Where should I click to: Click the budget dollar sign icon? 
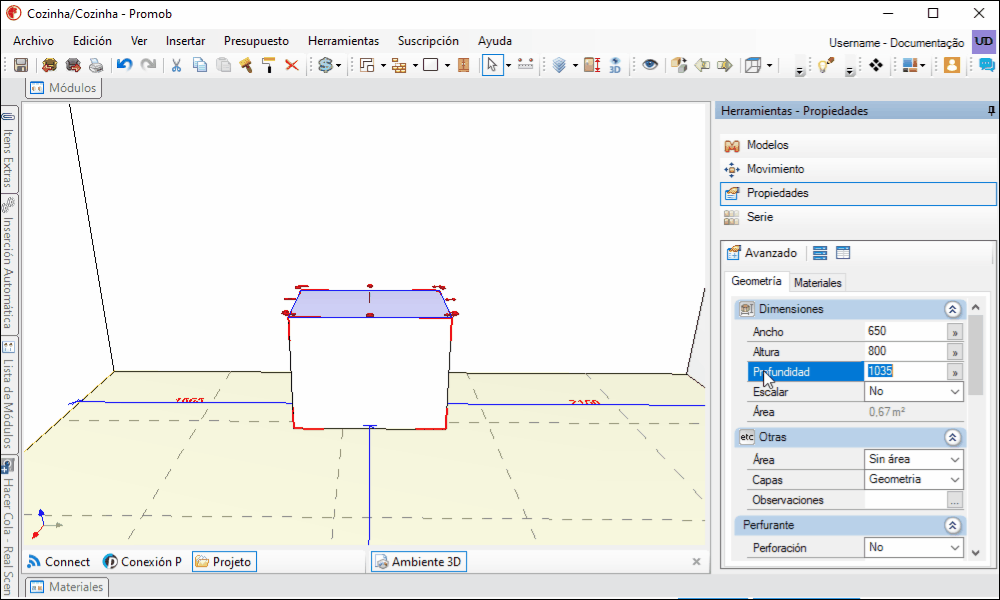[x=325, y=65]
